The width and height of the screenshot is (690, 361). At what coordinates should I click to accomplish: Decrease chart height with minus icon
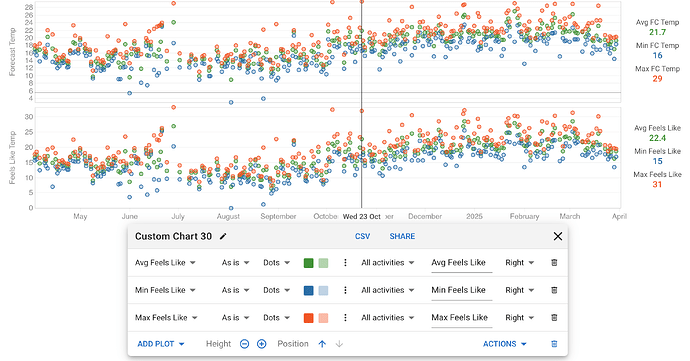245,344
